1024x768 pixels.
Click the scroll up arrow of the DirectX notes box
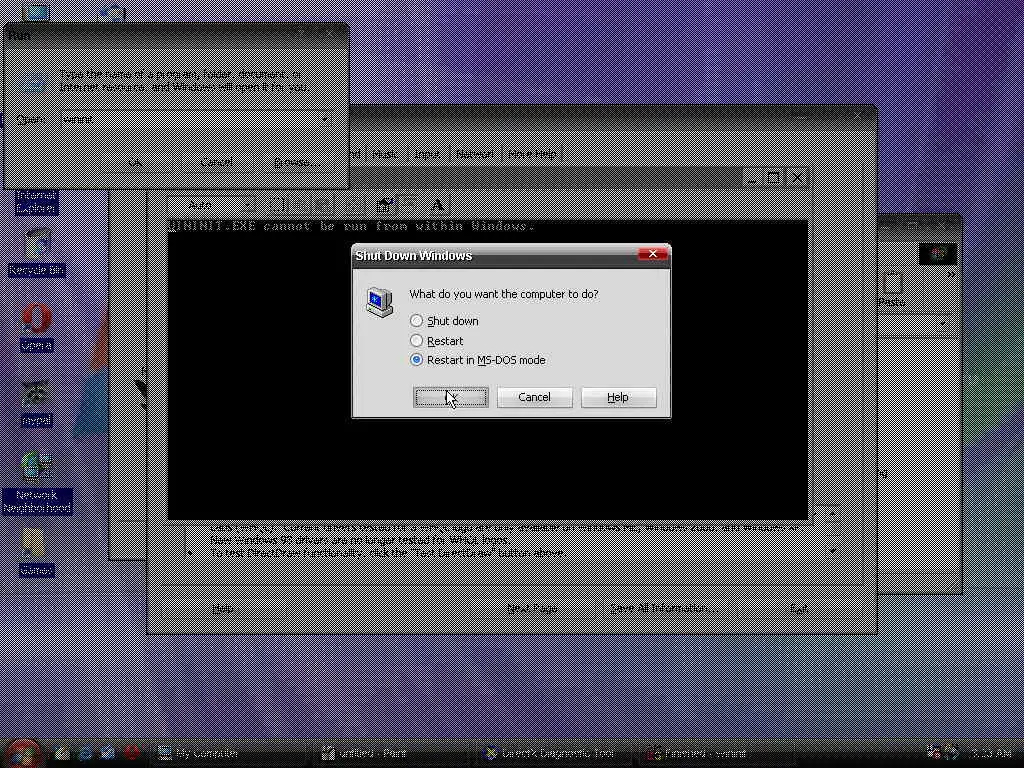tap(832, 514)
